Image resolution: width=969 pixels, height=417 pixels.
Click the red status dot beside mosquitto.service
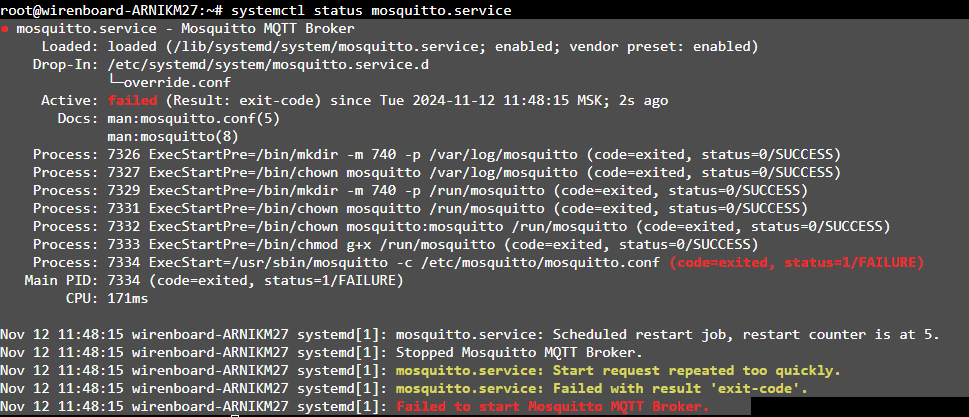pos(4,29)
